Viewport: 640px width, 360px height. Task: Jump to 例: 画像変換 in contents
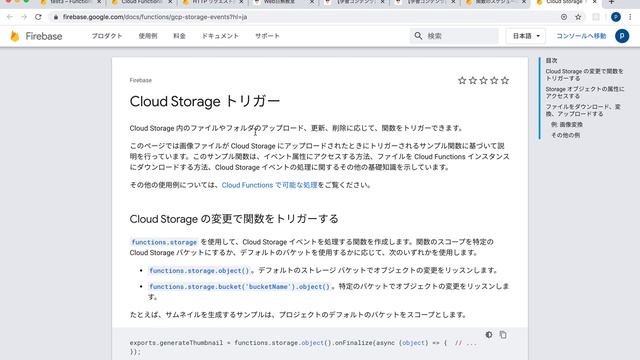(567, 124)
